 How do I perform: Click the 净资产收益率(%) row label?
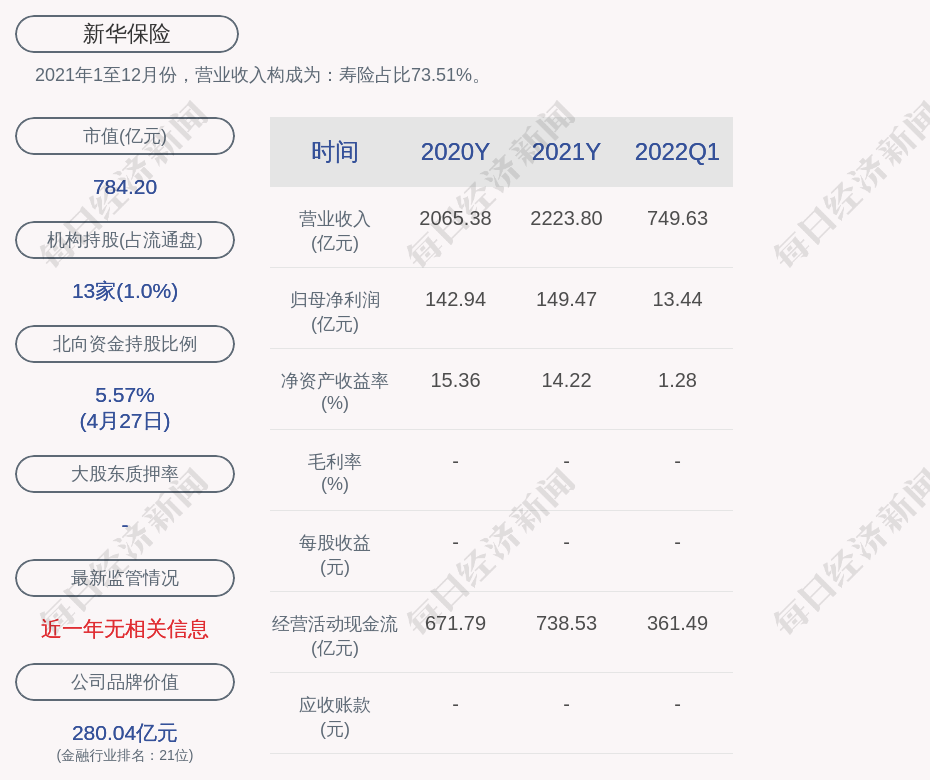click(334, 392)
